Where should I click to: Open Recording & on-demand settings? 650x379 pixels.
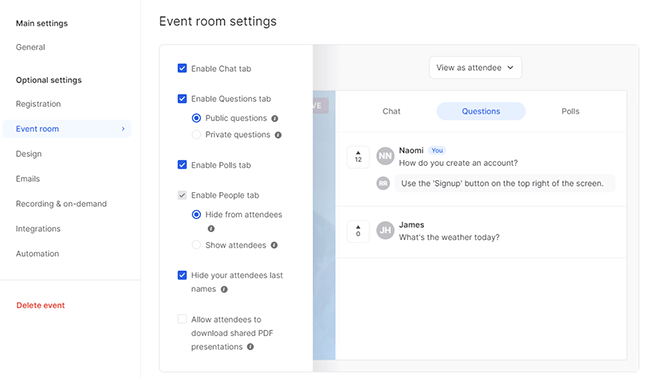click(x=61, y=204)
